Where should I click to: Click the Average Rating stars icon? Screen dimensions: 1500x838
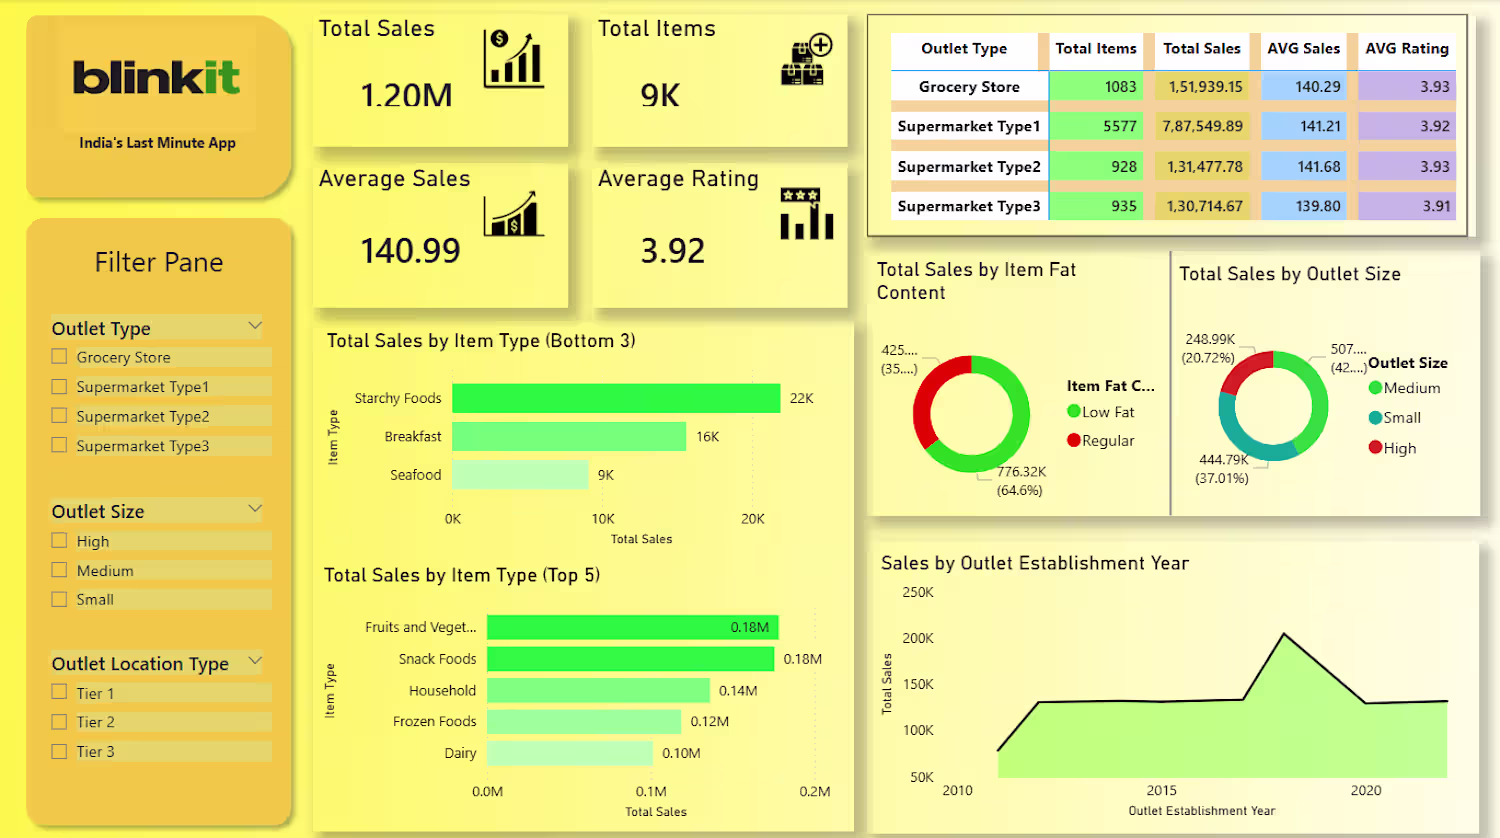tap(807, 213)
